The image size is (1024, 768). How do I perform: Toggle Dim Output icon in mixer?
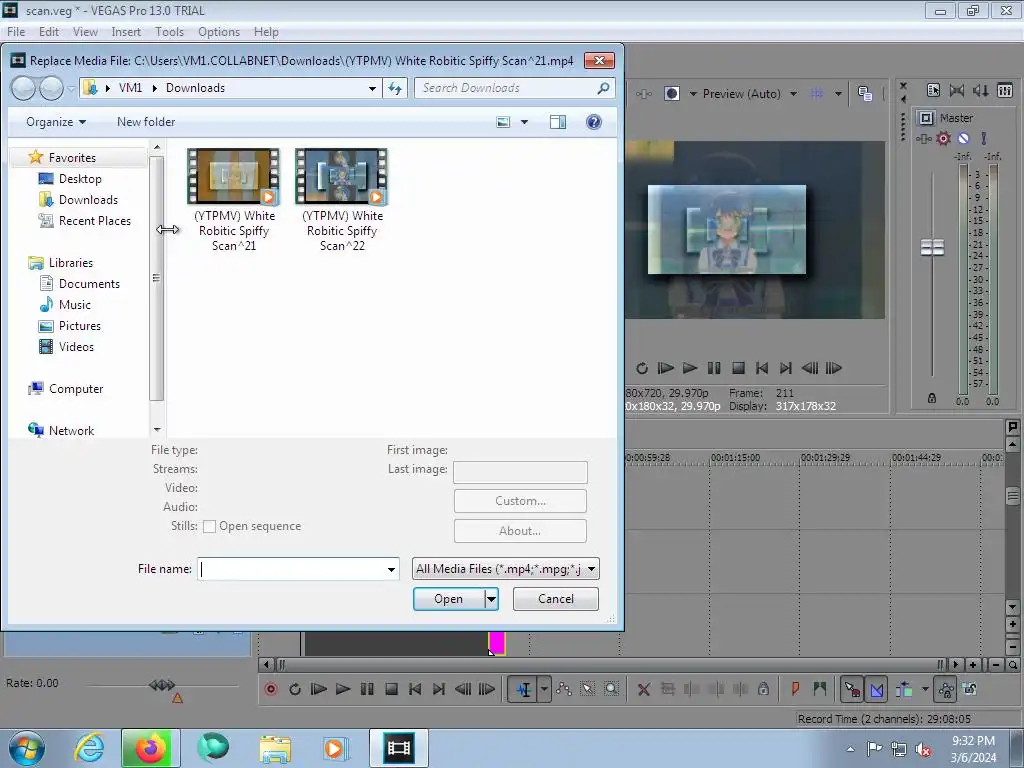tap(981, 91)
